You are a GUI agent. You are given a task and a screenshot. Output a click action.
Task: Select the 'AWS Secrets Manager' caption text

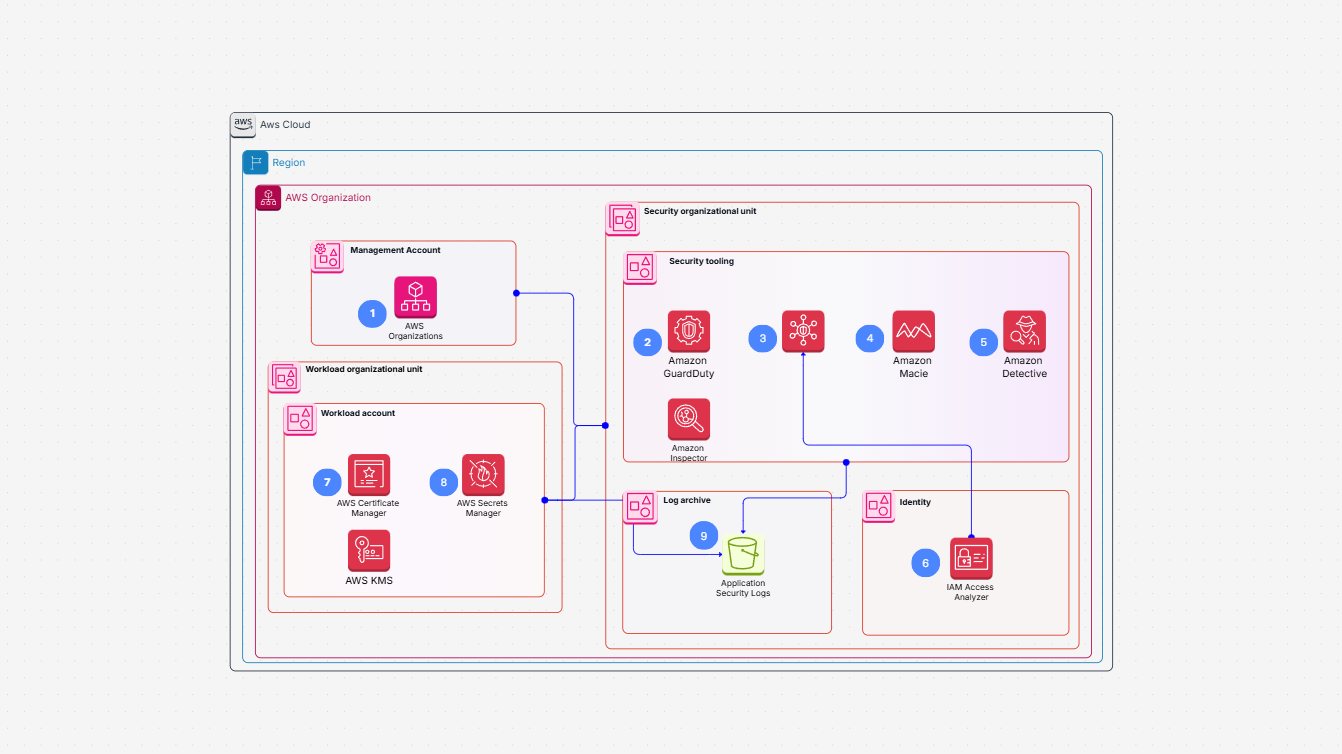pos(483,508)
